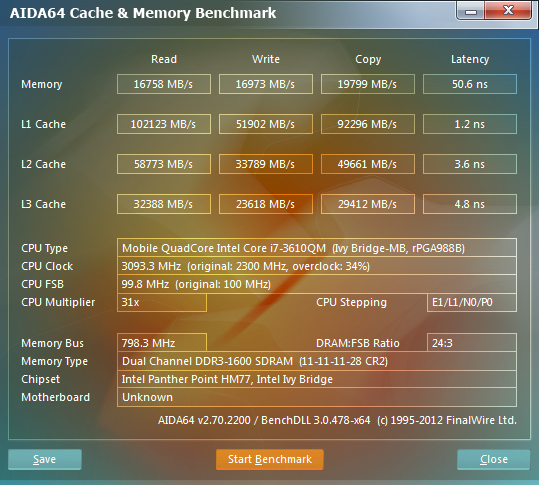Viewport: 539px width, 485px height.
Task: Select the CPU Multiplier 31x field
Action: 162,302
